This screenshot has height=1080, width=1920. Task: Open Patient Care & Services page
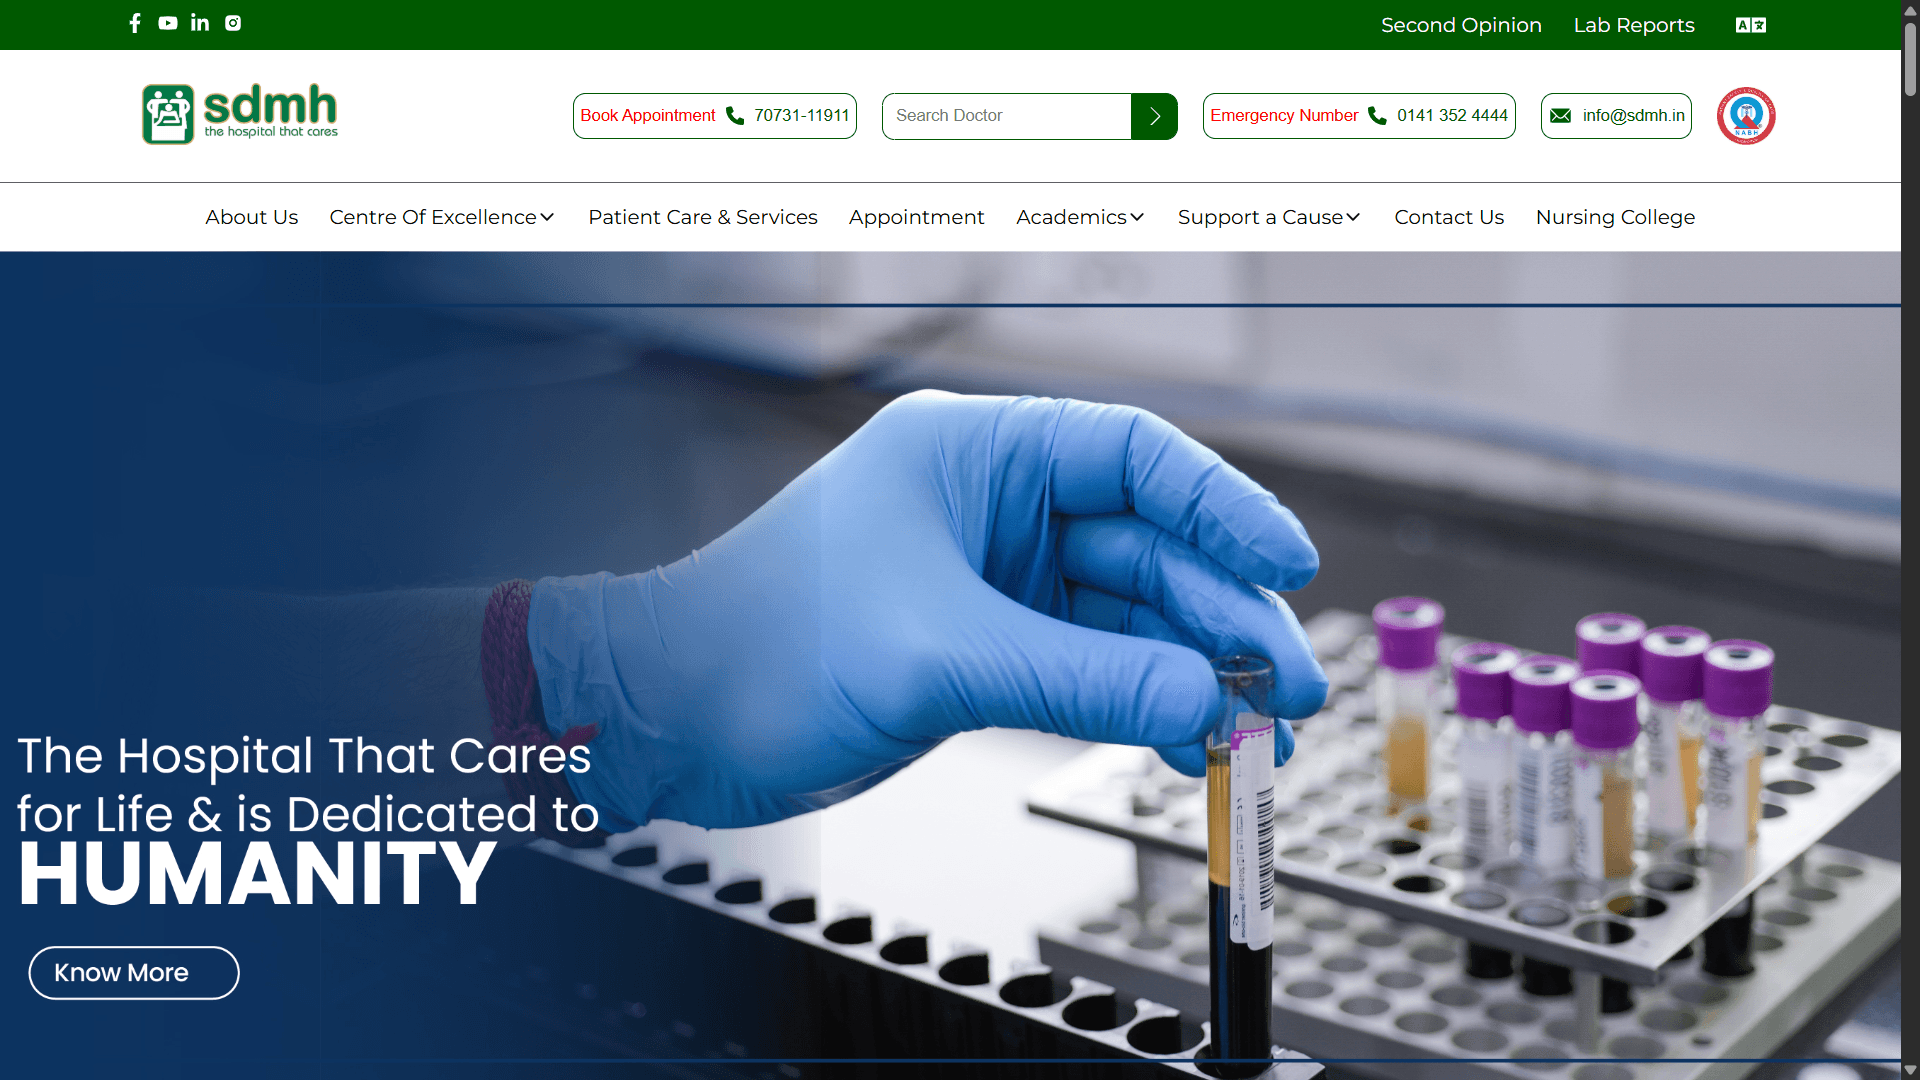[703, 217]
